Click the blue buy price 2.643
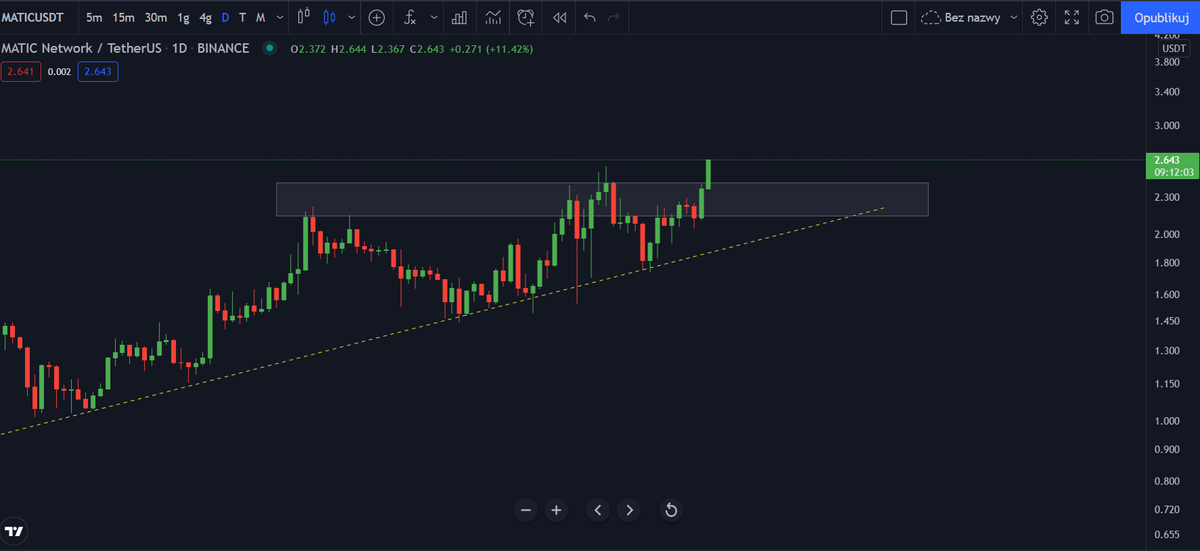The width and height of the screenshot is (1200, 551). click(99, 71)
